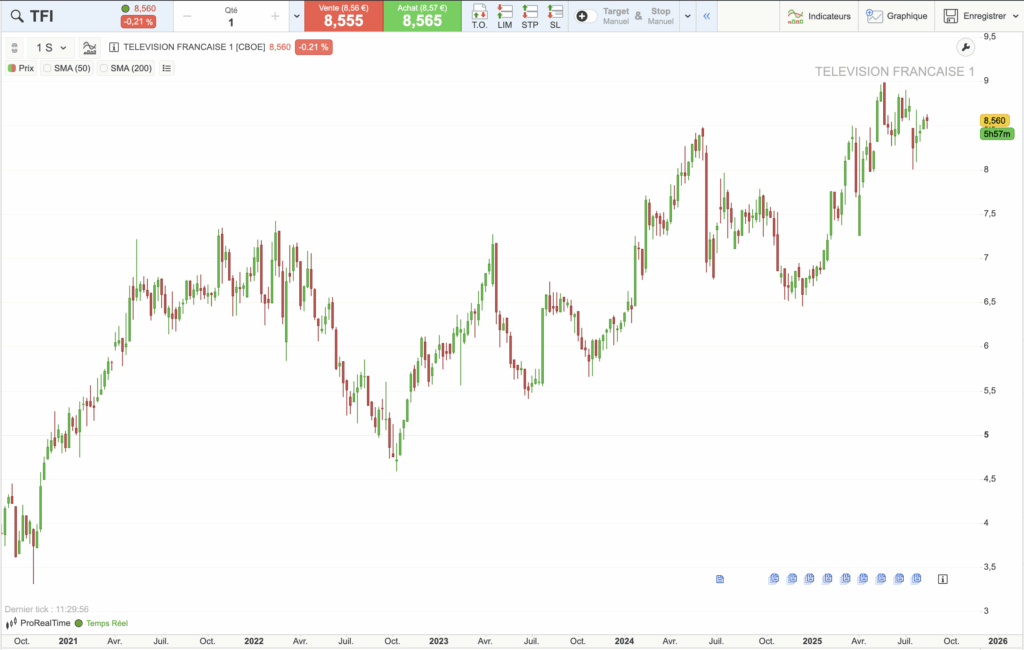Open chart settings with the wrench icon

tap(964, 47)
